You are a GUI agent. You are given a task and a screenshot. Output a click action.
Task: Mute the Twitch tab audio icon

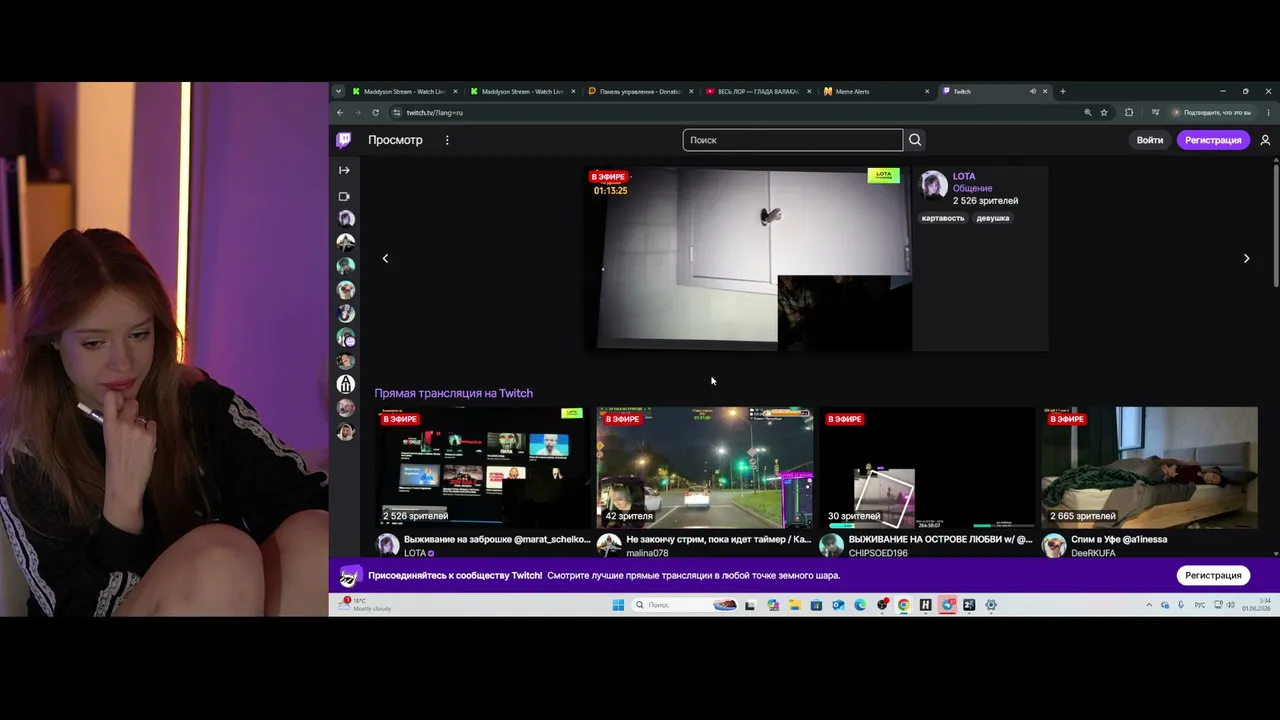coord(1033,91)
